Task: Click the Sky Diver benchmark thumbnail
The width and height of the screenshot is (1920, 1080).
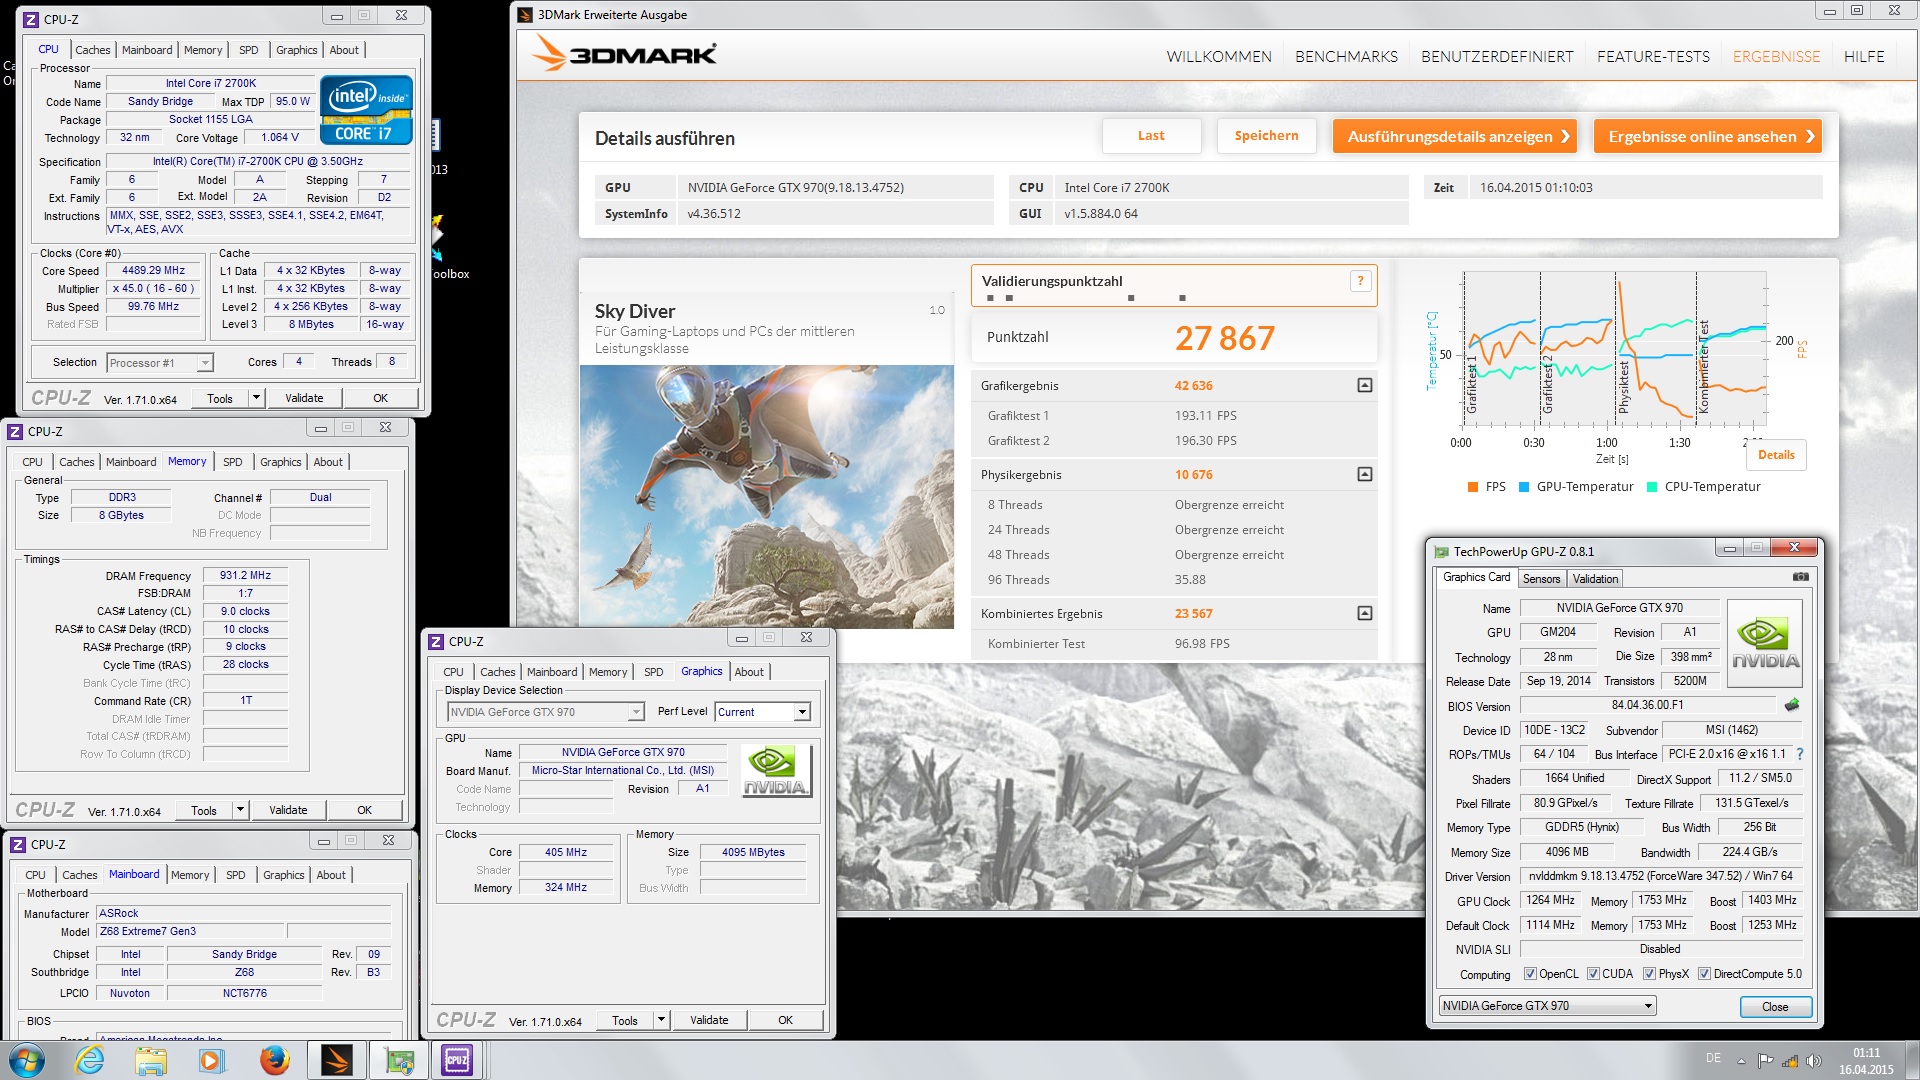Action: tap(766, 497)
